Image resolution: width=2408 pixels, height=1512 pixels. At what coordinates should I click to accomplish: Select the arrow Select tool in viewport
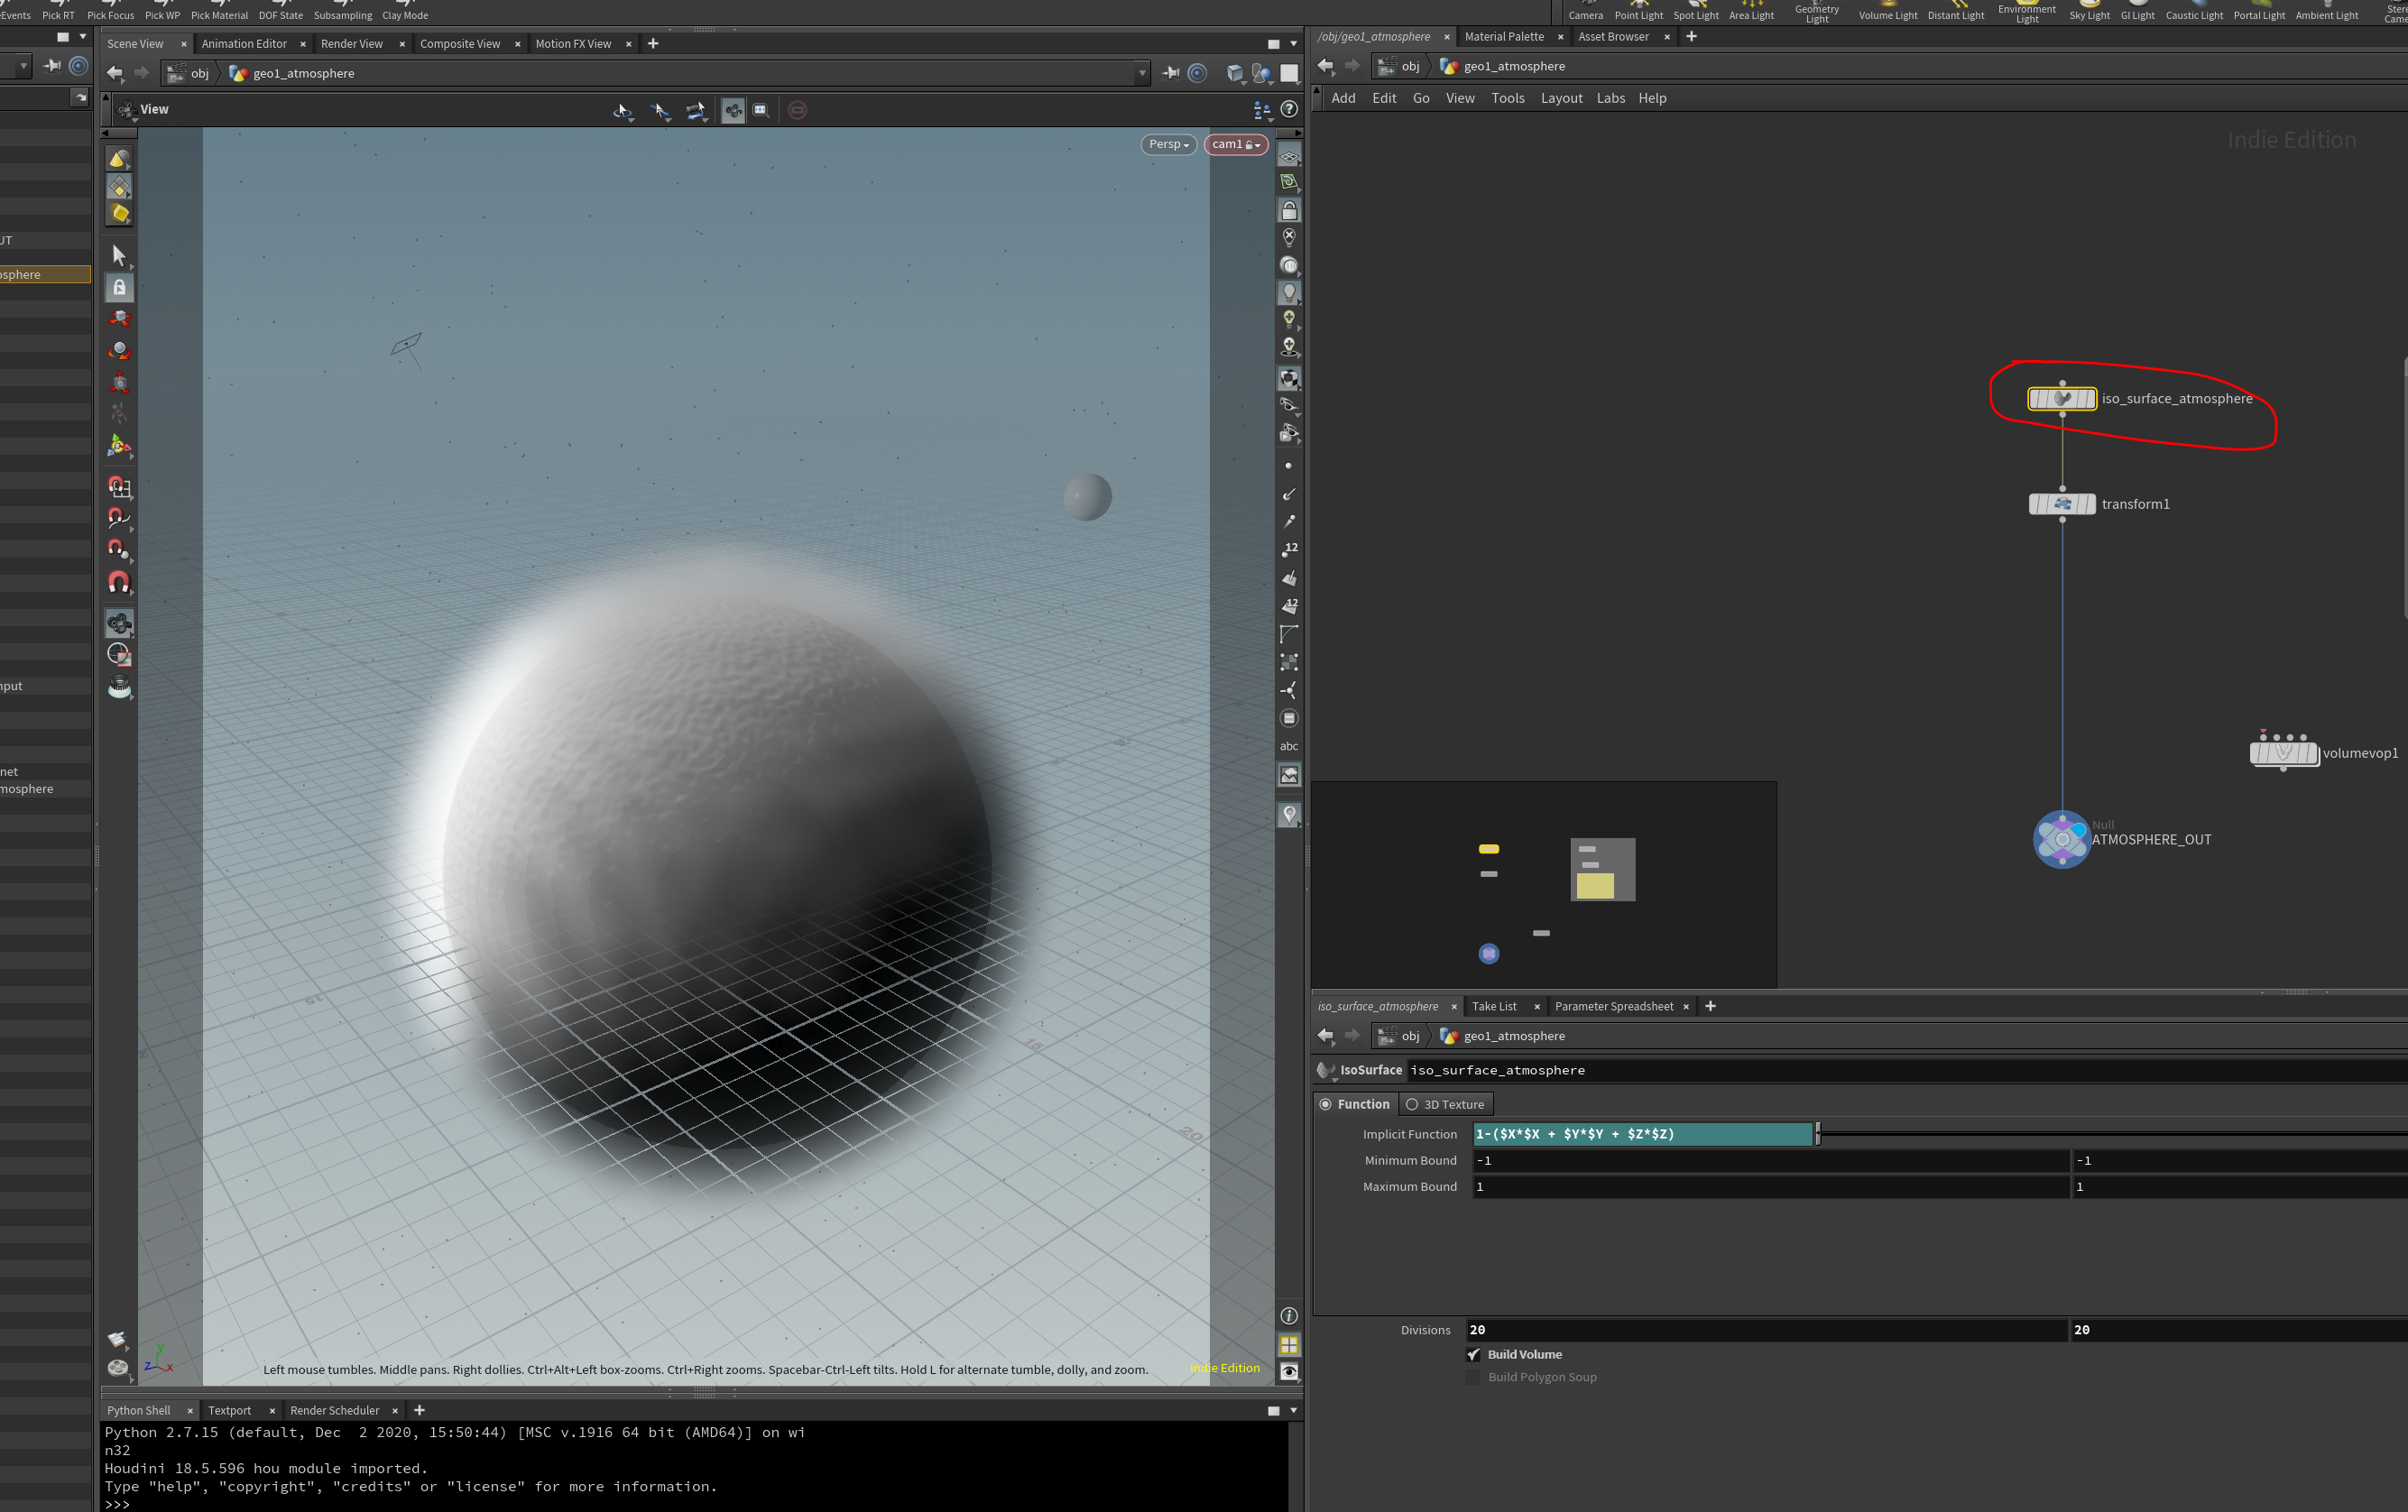[x=119, y=255]
